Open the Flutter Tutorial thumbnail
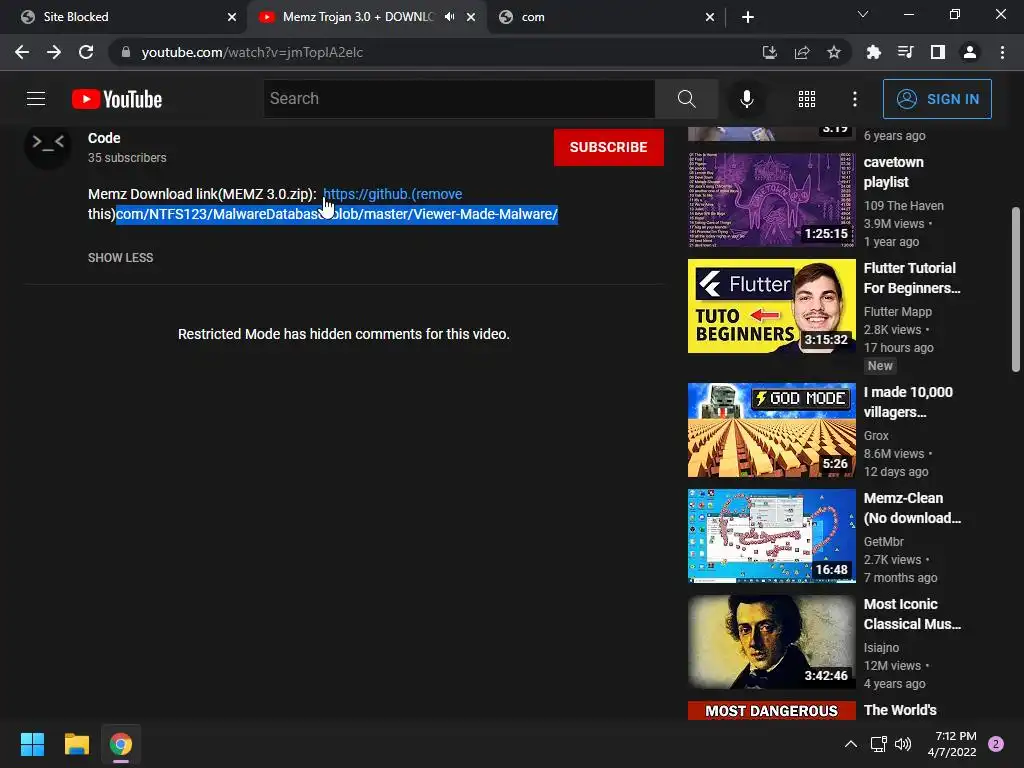 tap(771, 306)
